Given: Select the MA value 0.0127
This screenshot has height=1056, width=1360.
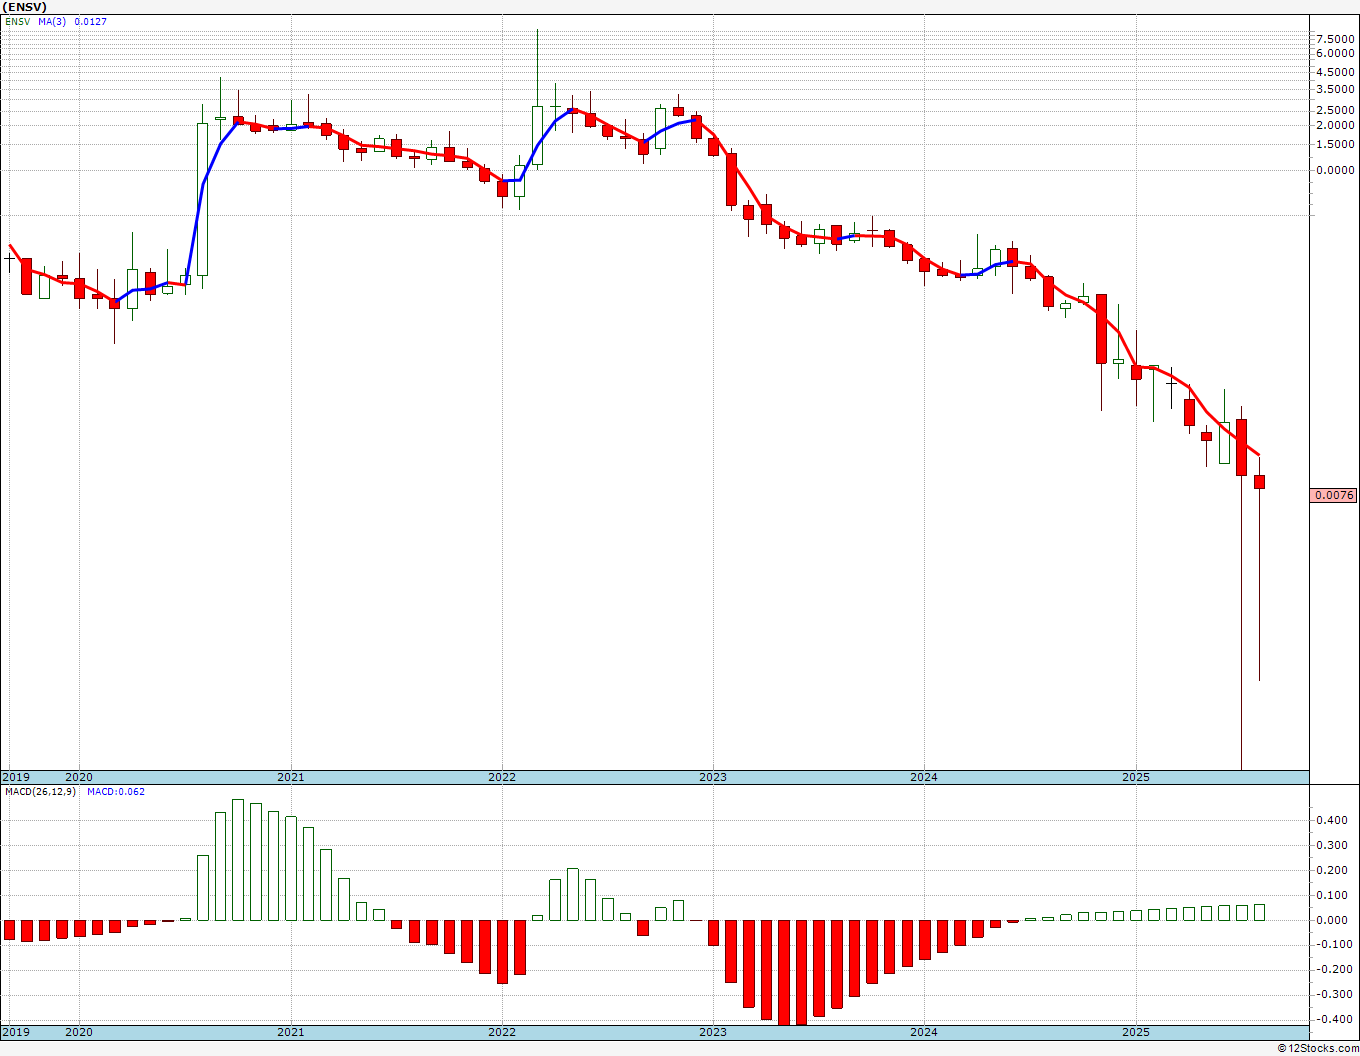Looking at the screenshot, I should tap(90, 21).
